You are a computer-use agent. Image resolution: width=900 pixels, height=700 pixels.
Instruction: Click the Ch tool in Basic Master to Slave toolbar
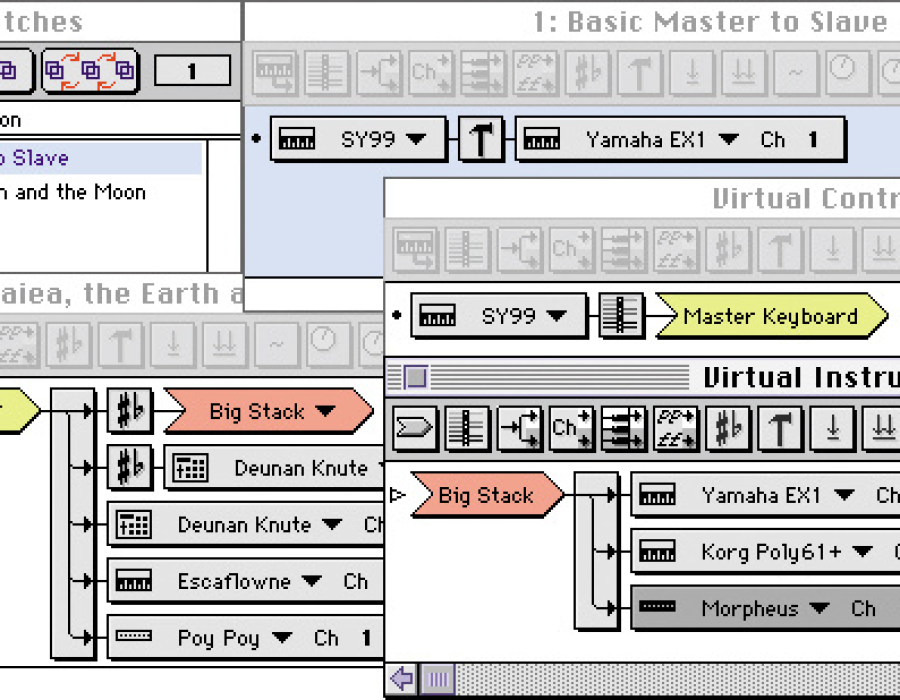(x=431, y=73)
